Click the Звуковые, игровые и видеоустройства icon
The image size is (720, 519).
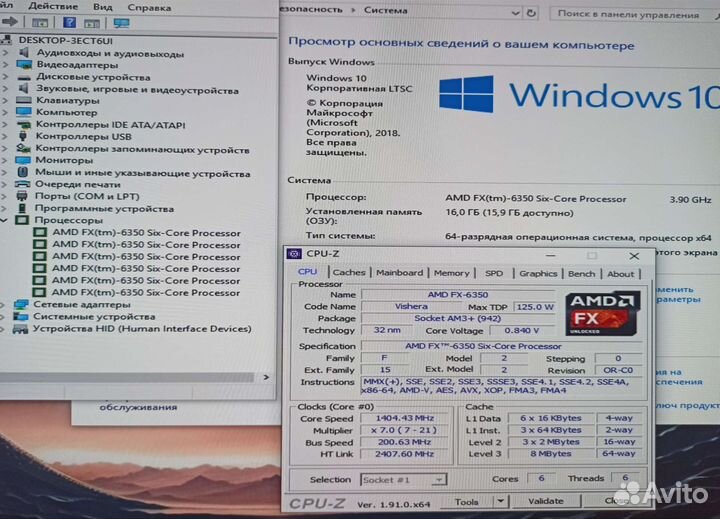pyautogui.click(x=24, y=88)
